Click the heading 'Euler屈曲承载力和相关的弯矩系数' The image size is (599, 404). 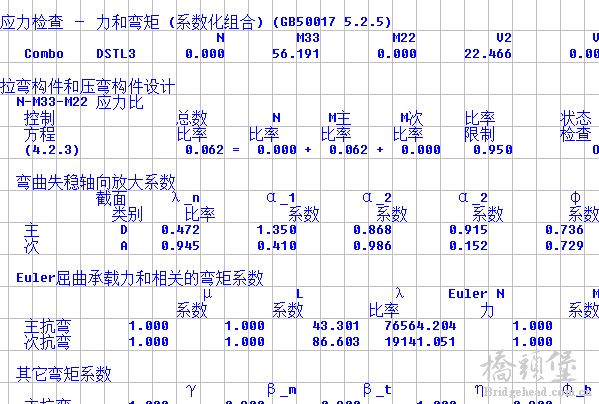point(140,278)
